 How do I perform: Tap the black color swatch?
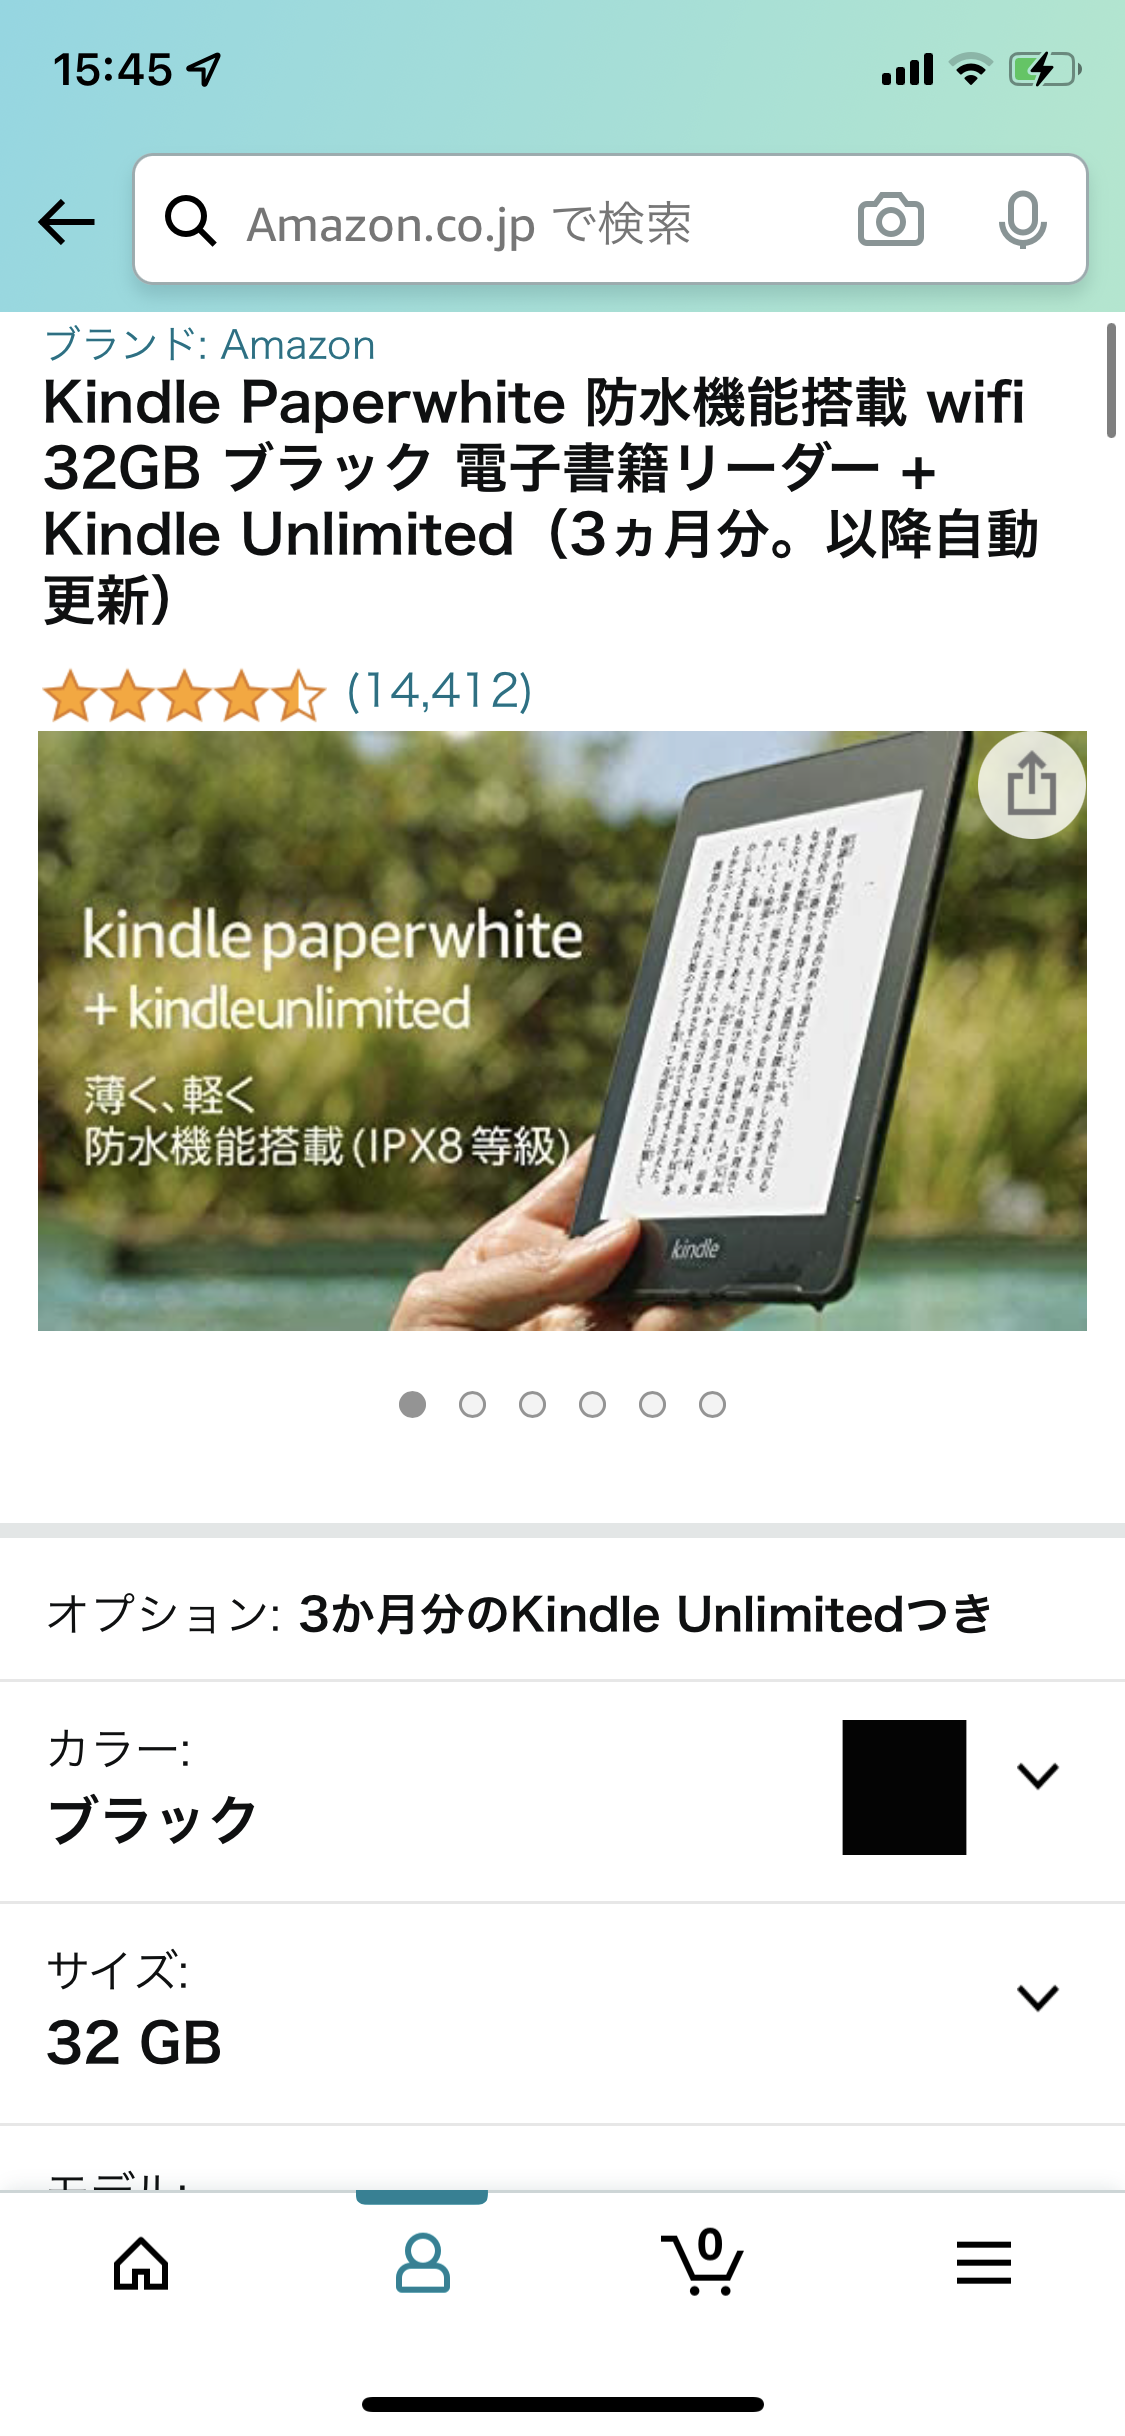[904, 1787]
